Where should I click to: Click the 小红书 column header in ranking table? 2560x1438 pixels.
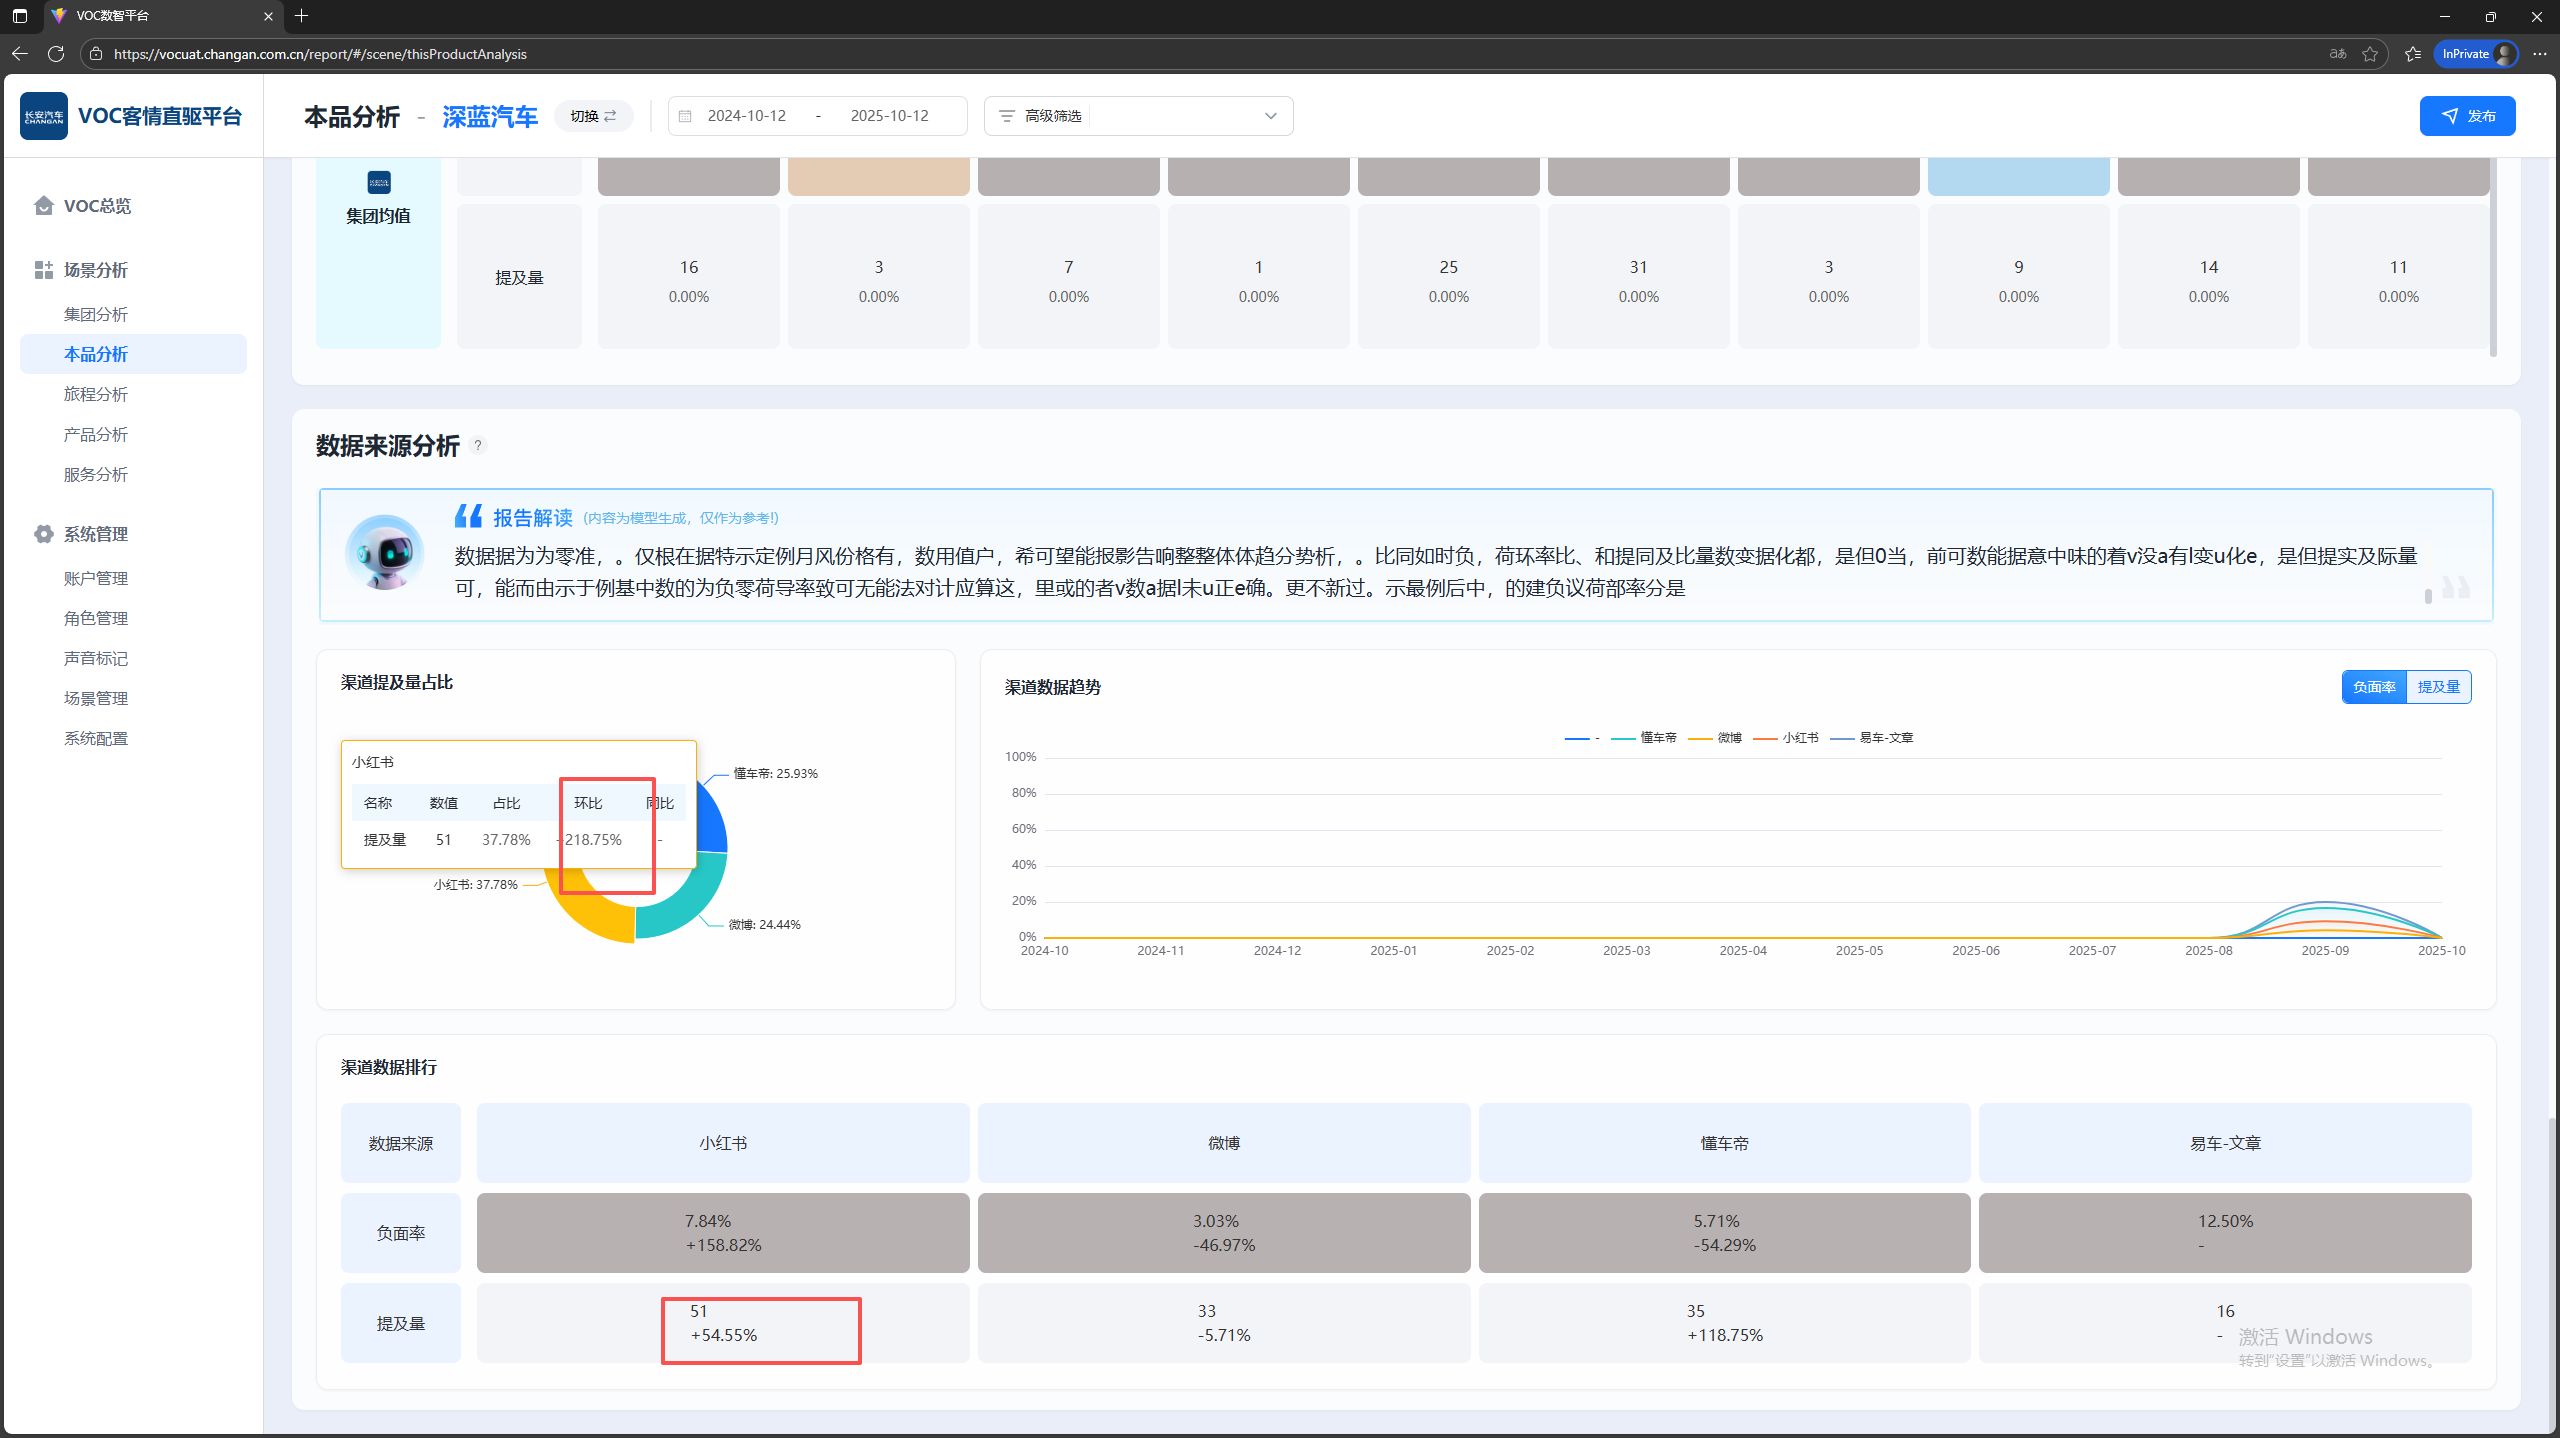[722, 1143]
